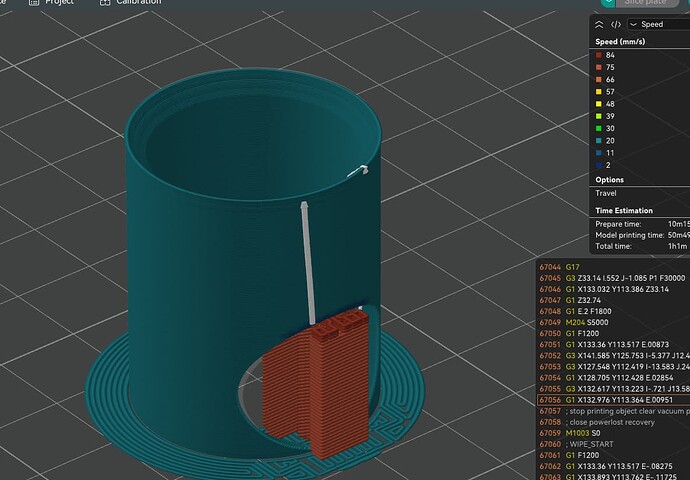Click the 30 mm/s speed color swatch
Viewport: 690px width, 480px height.
click(x=598, y=129)
